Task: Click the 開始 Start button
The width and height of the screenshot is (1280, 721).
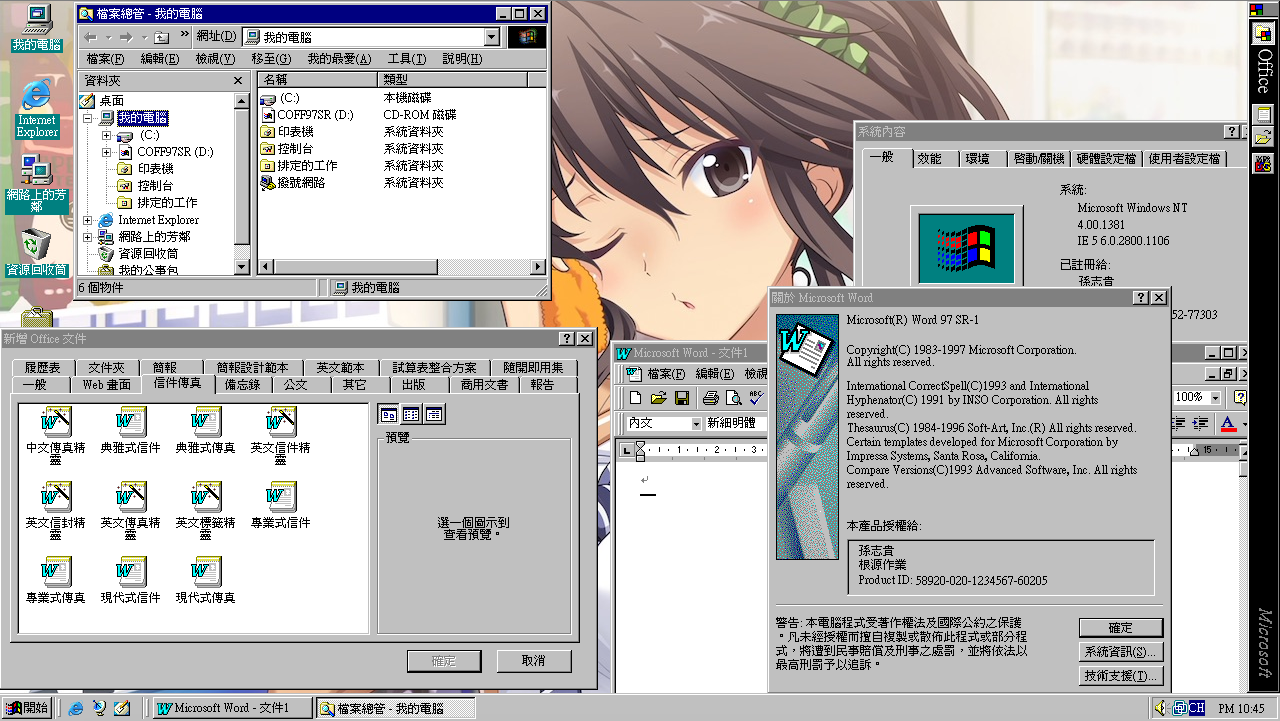Action: (26, 708)
